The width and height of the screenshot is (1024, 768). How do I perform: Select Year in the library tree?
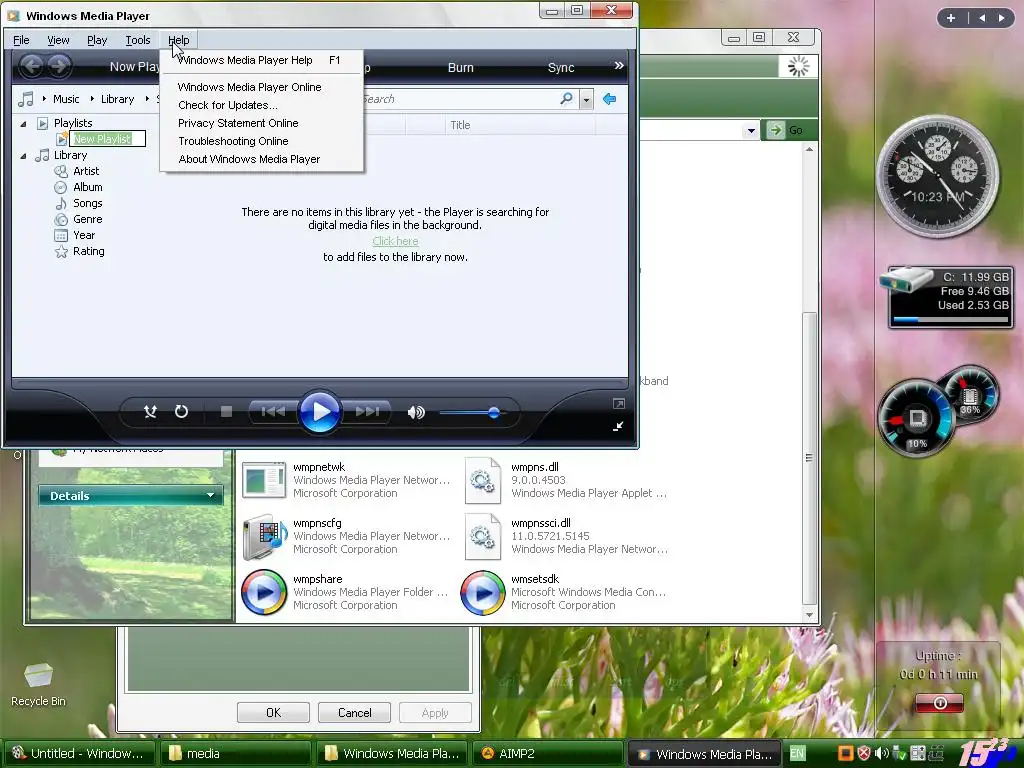84,235
